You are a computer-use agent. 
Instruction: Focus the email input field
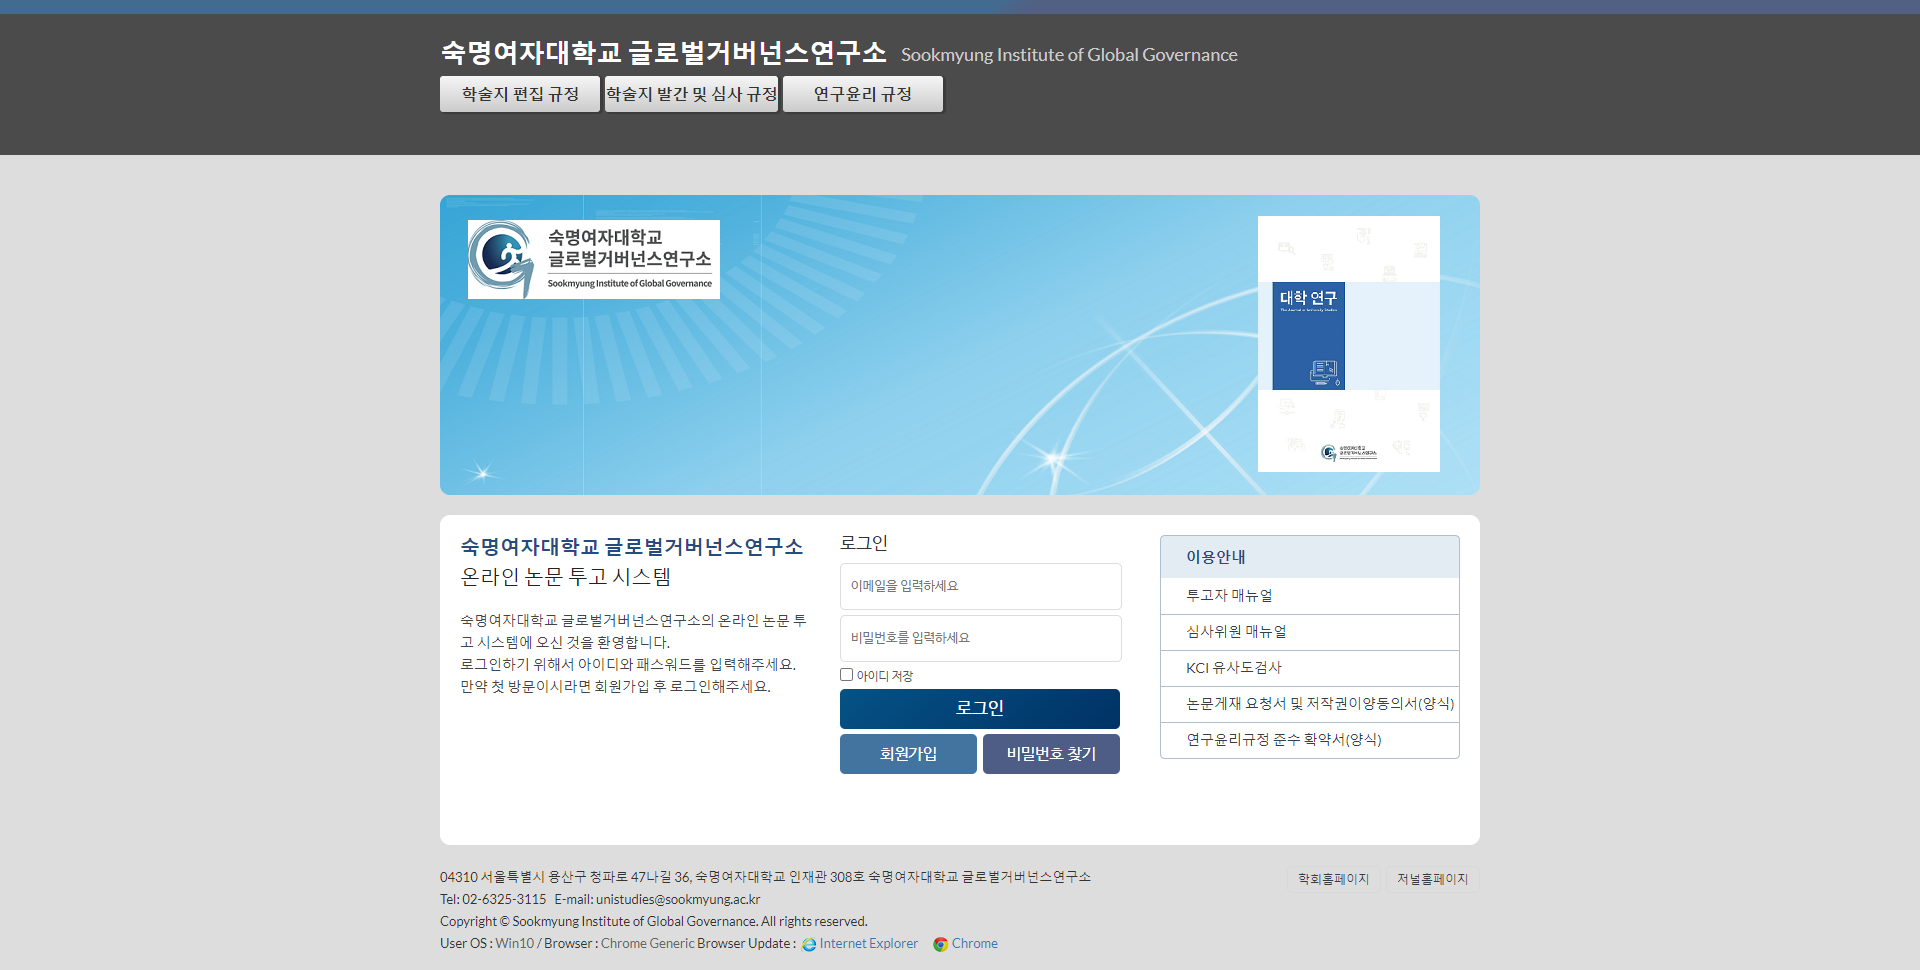click(x=980, y=586)
